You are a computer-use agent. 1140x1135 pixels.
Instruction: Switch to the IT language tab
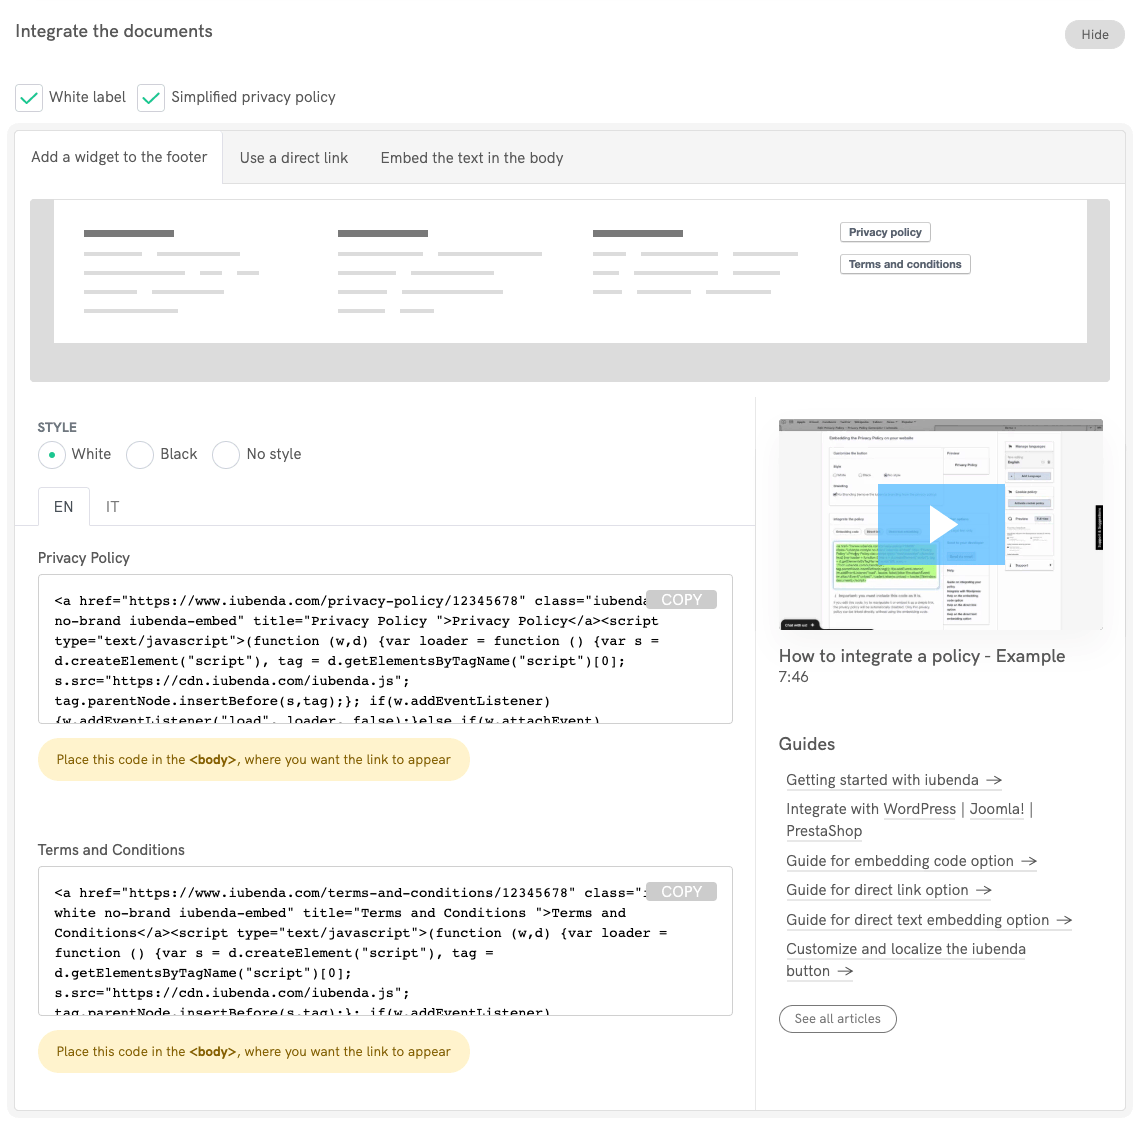coord(112,506)
